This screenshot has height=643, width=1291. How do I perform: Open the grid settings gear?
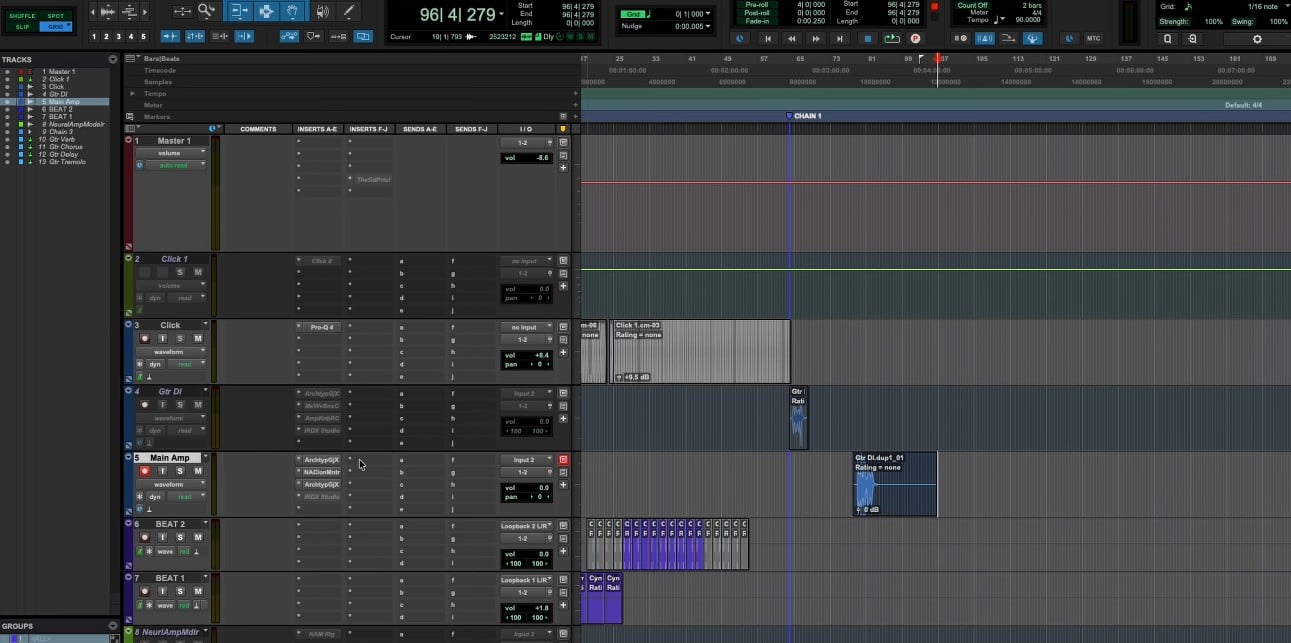1257,38
